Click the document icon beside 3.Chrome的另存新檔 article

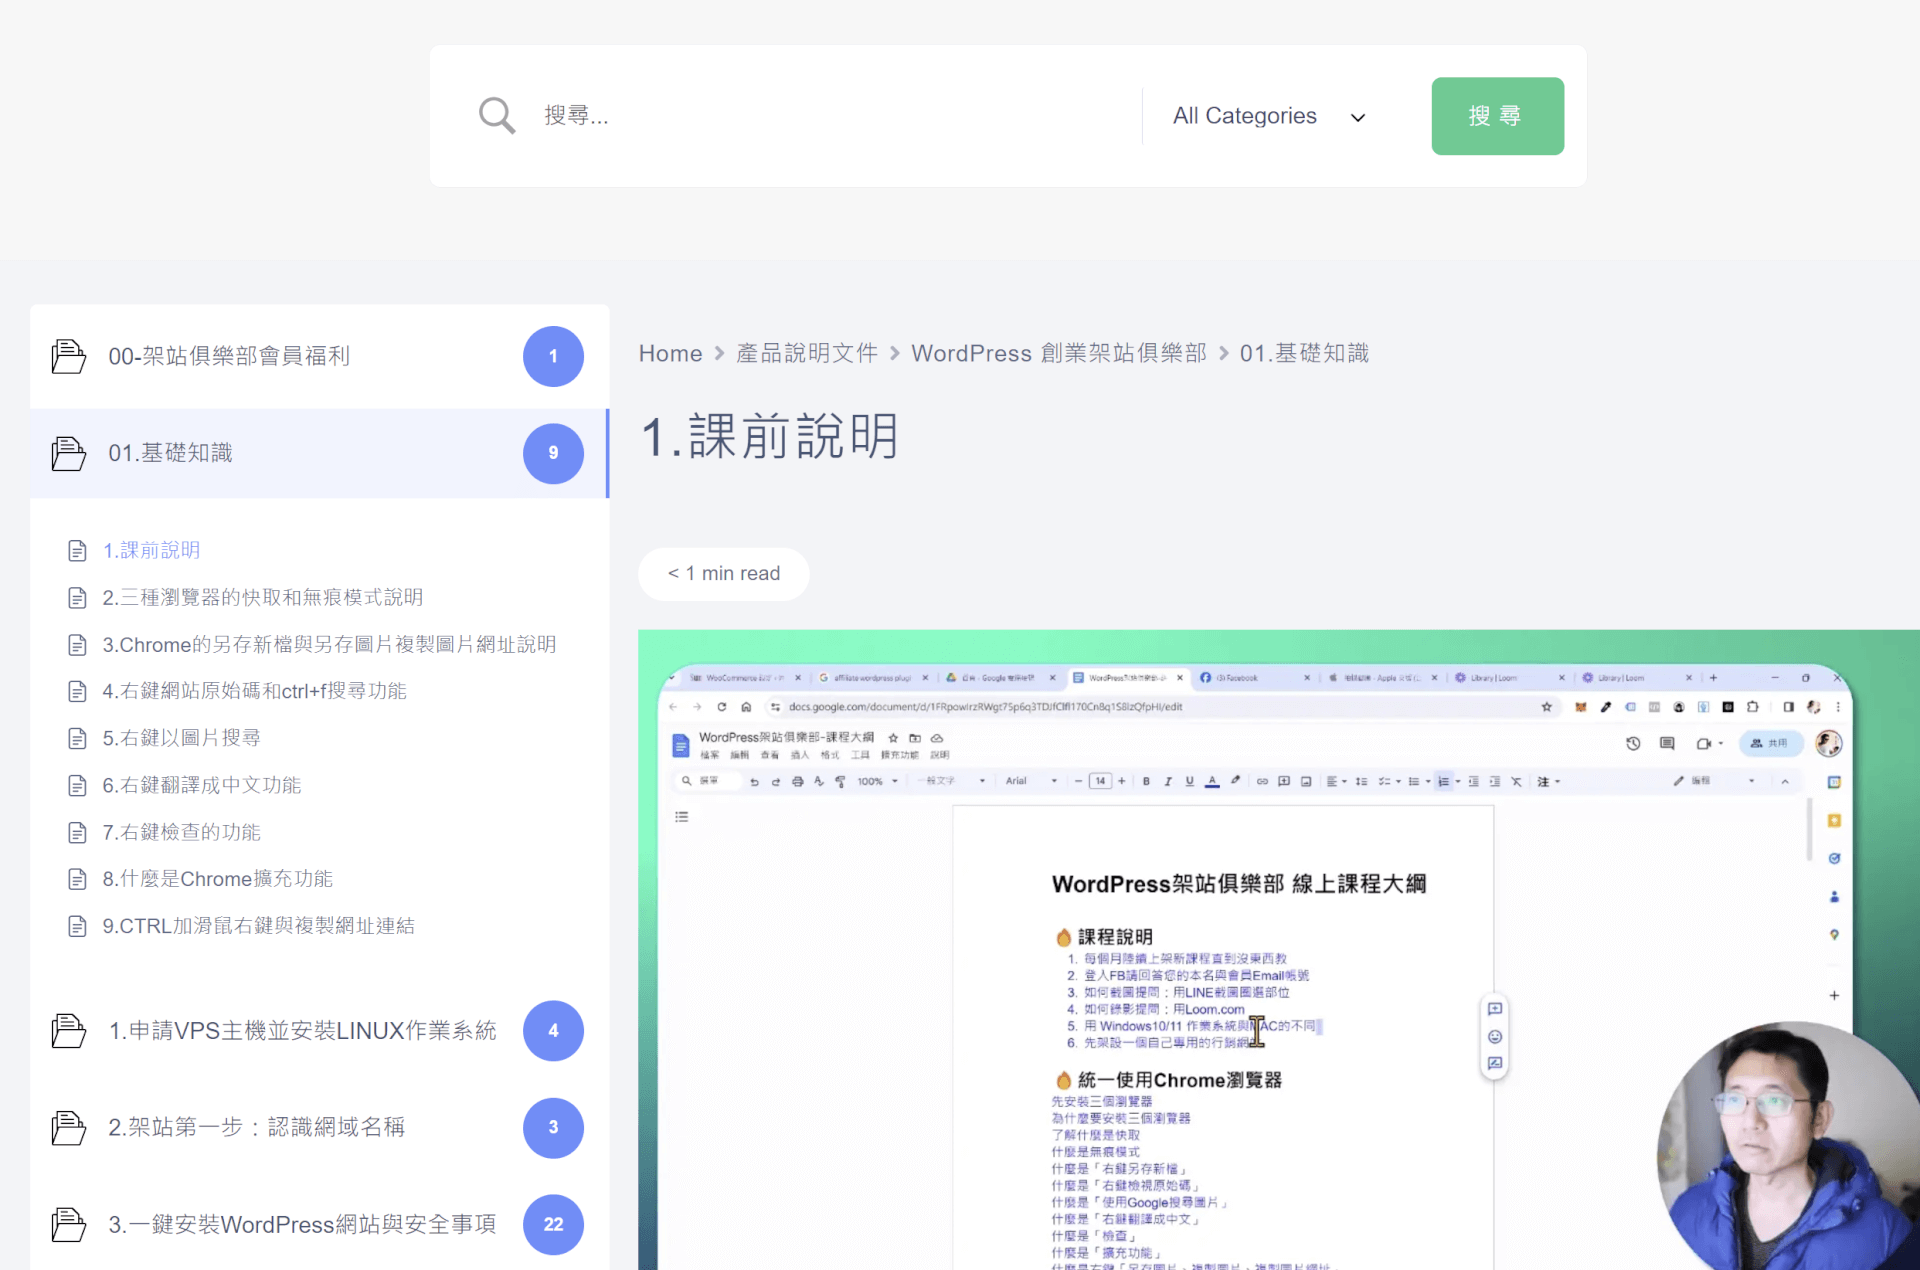point(77,645)
